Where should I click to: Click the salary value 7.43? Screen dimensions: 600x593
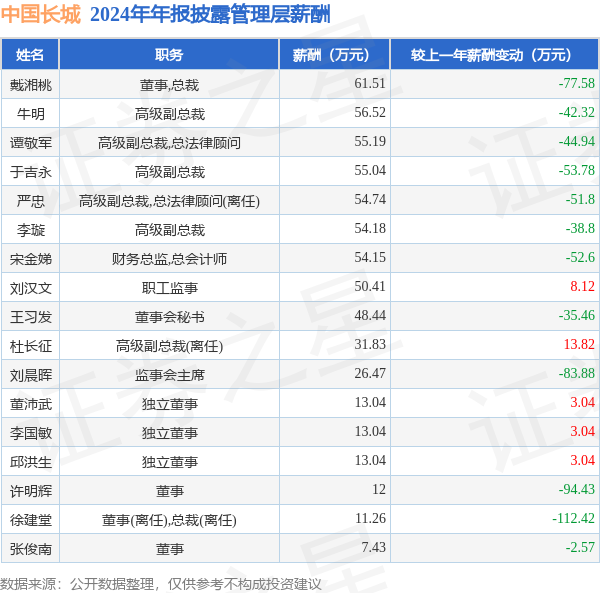tap(374, 548)
